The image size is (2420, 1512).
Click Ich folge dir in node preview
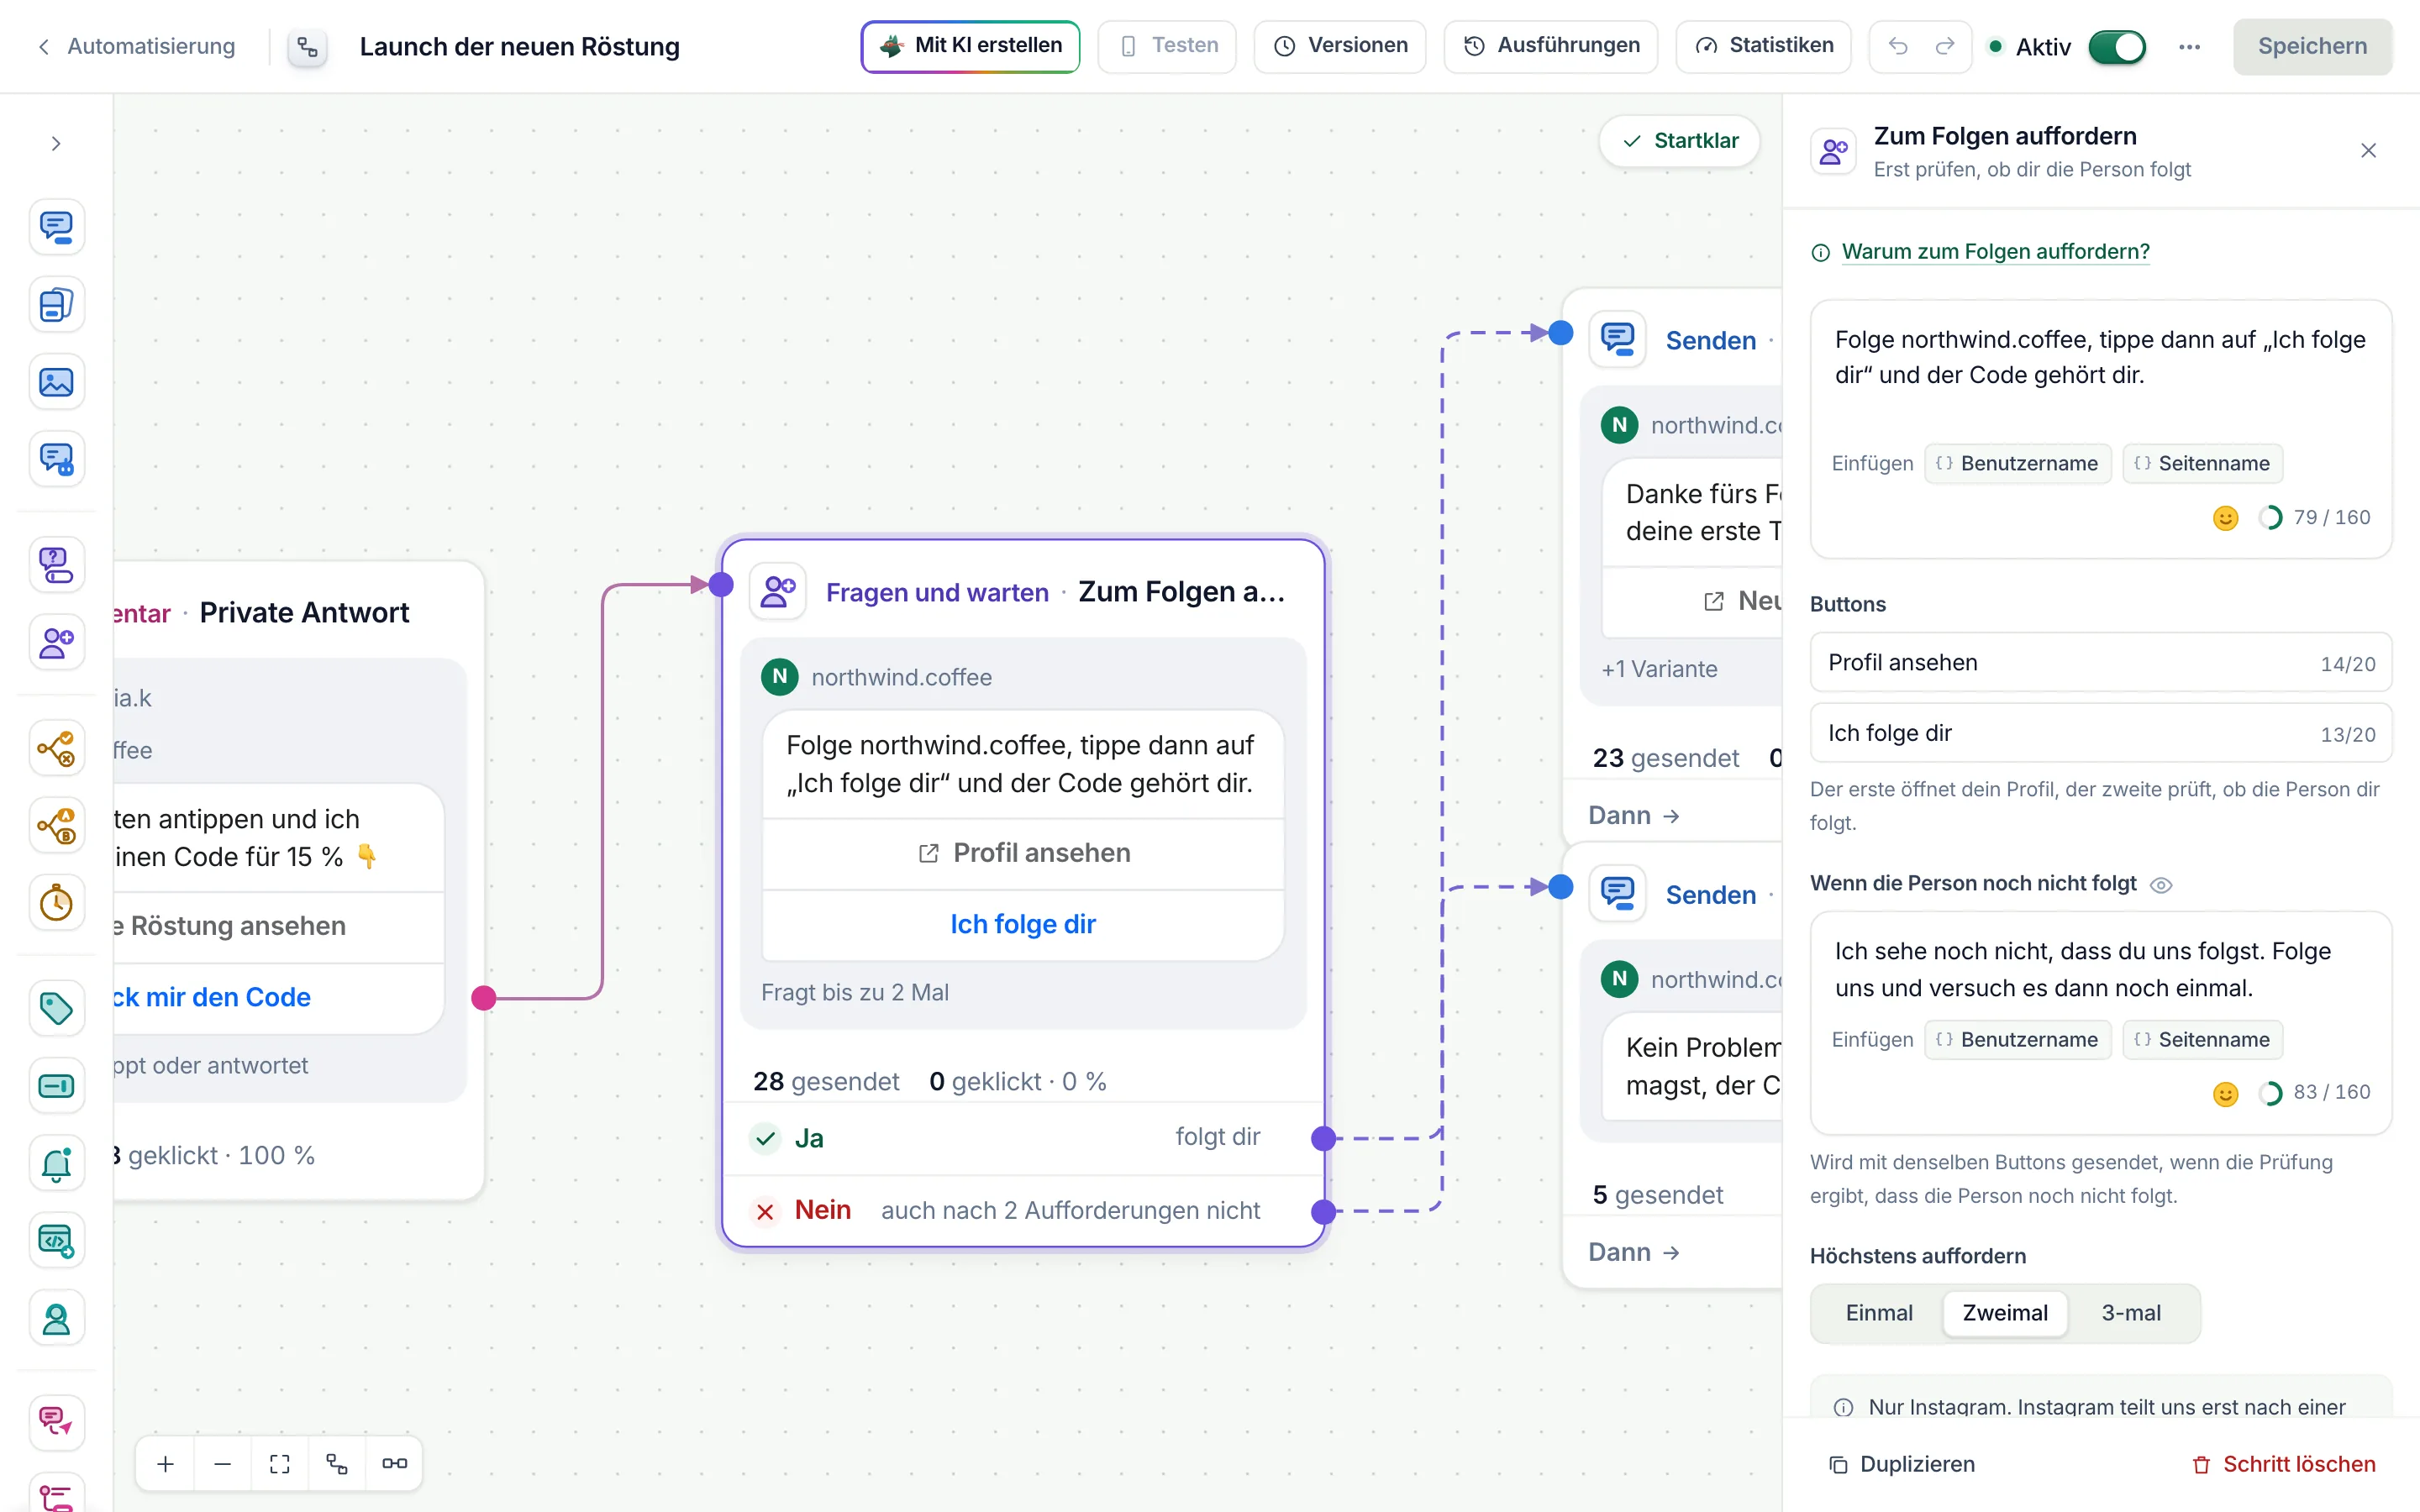[1023, 924]
